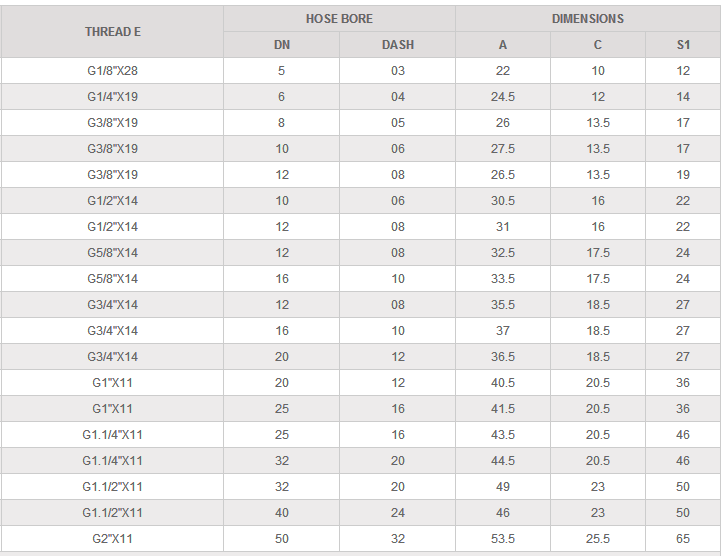Viewport: 723px width, 556px height.
Task: Click the G1/4"X19 thread cell
Action: coord(112,97)
